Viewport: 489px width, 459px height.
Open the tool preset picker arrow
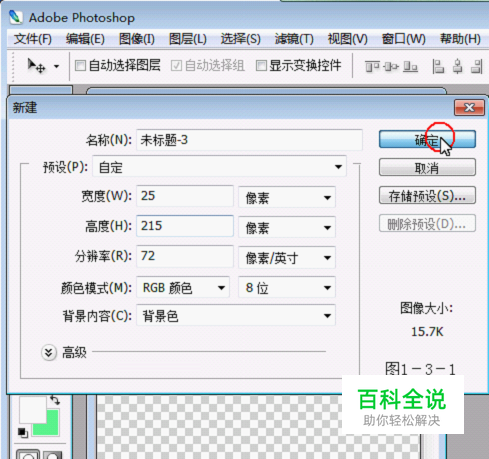coord(56,66)
